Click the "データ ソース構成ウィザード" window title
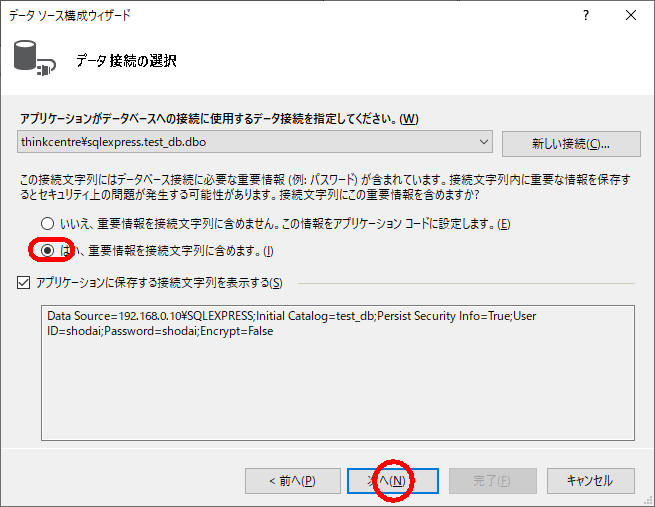 (x=70, y=15)
